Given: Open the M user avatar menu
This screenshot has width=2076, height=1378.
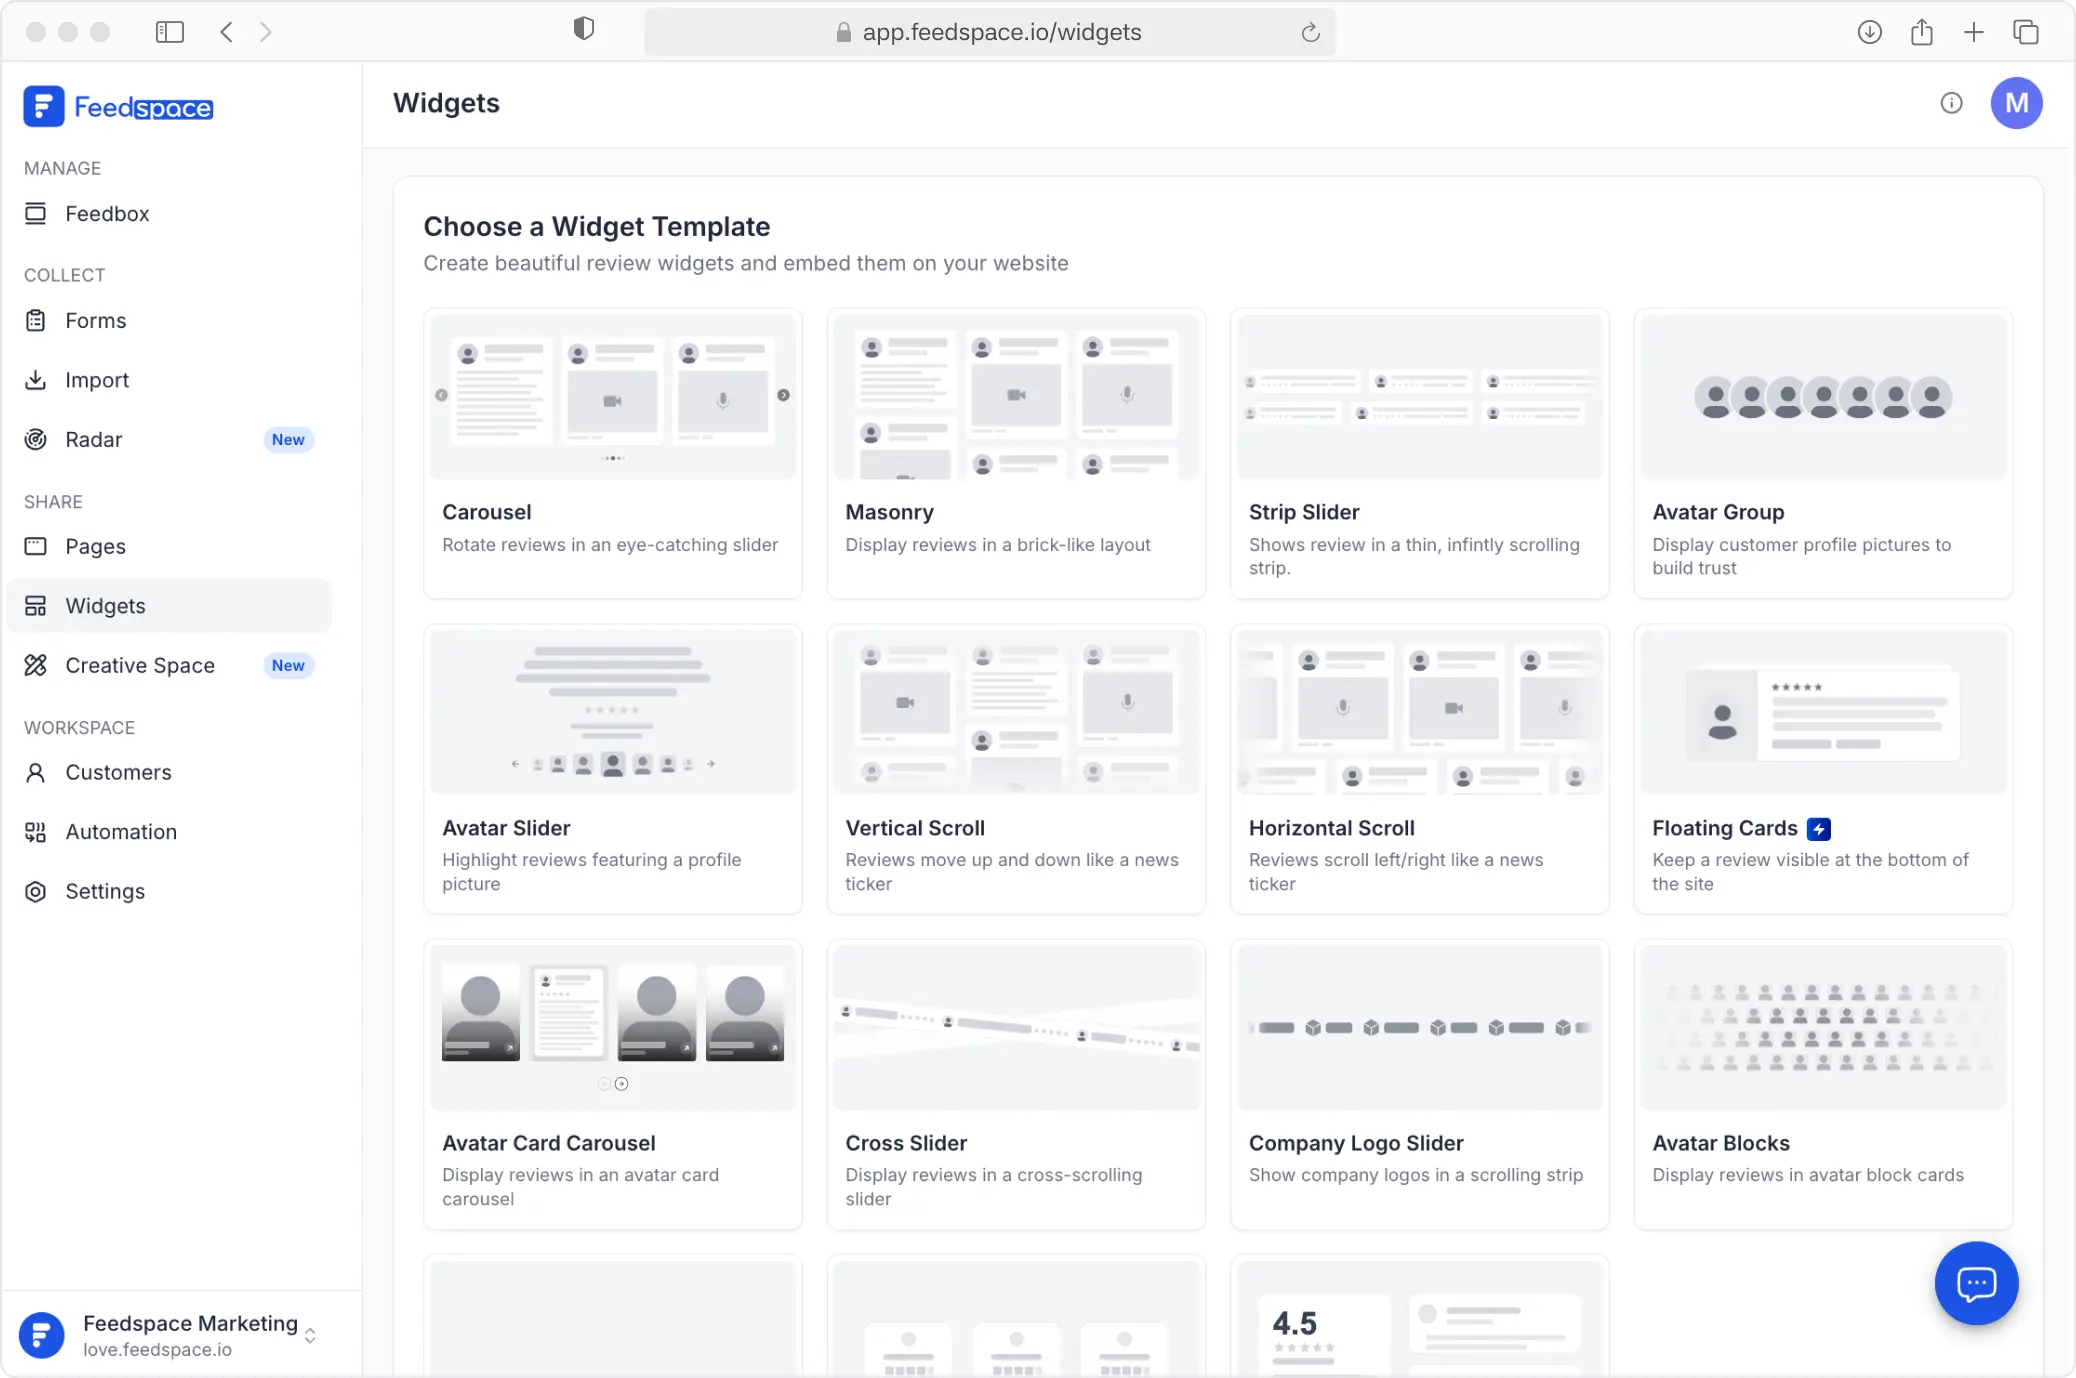Looking at the screenshot, I should click(2016, 103).
